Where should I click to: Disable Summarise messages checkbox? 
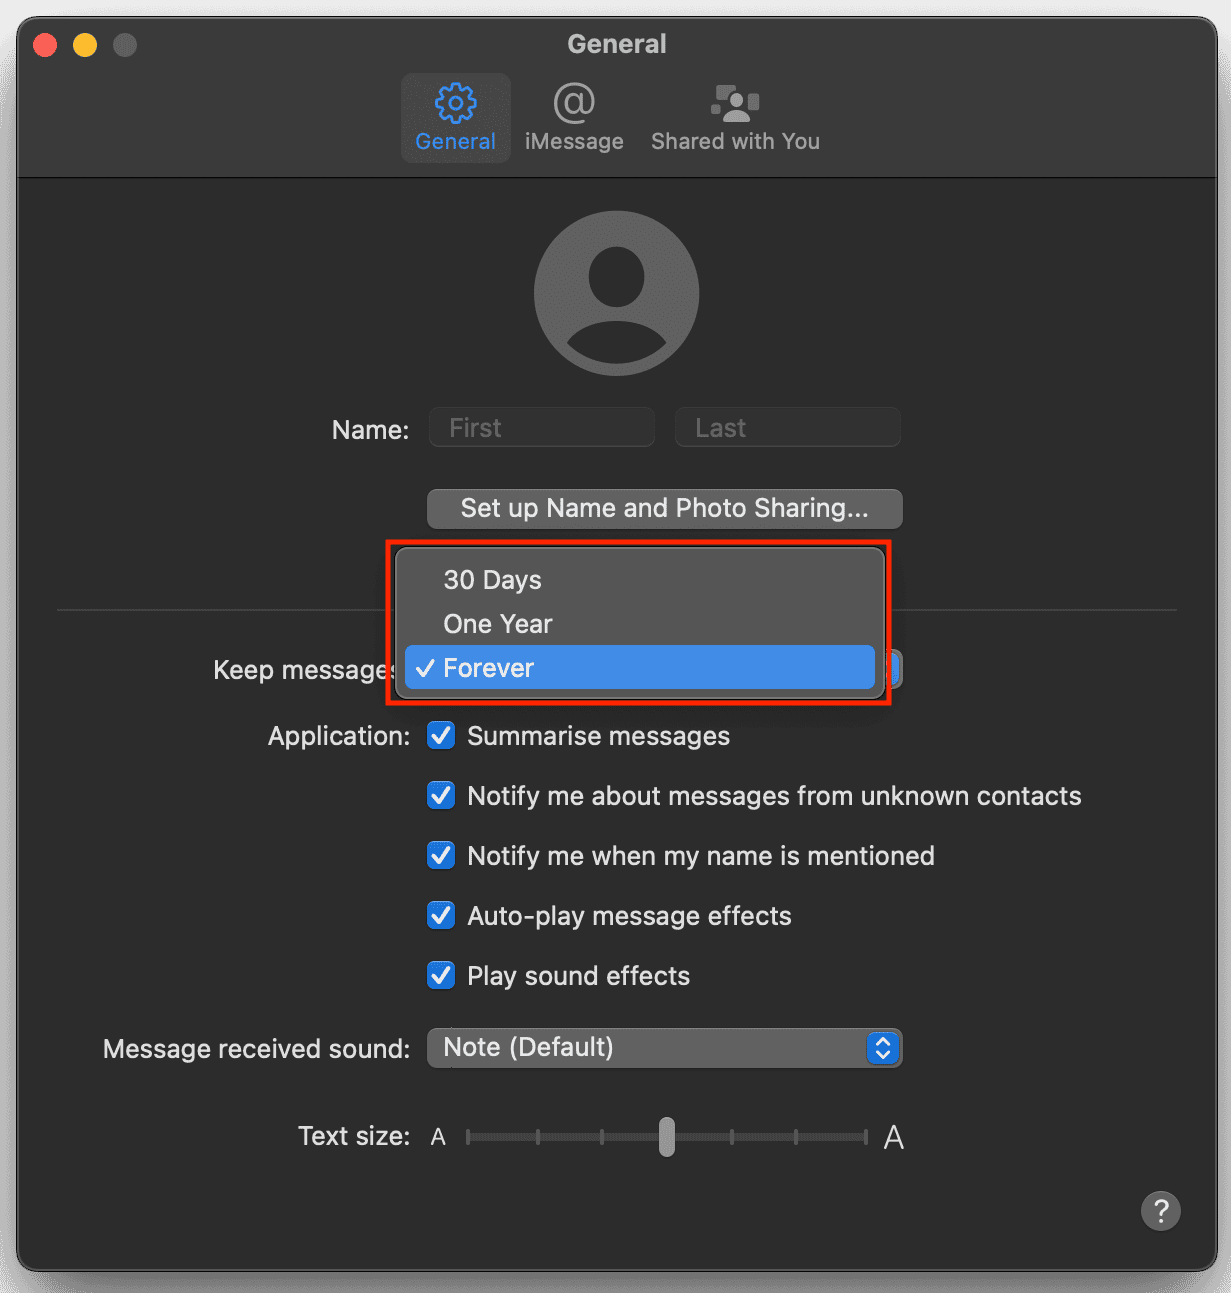(x=441, y=736)
